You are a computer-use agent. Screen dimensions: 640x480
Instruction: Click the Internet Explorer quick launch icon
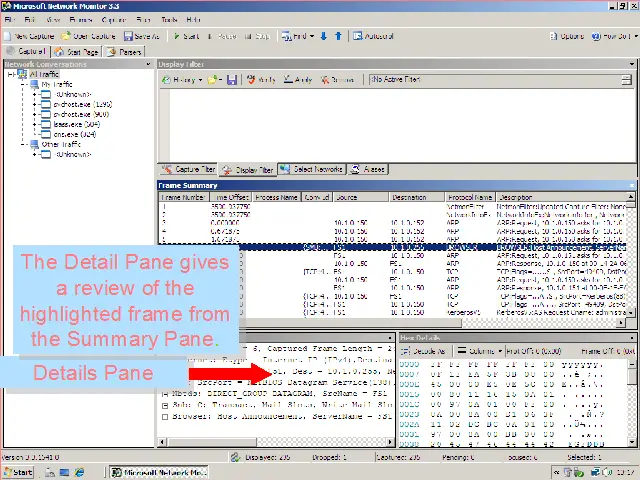[x=79, y=472]
